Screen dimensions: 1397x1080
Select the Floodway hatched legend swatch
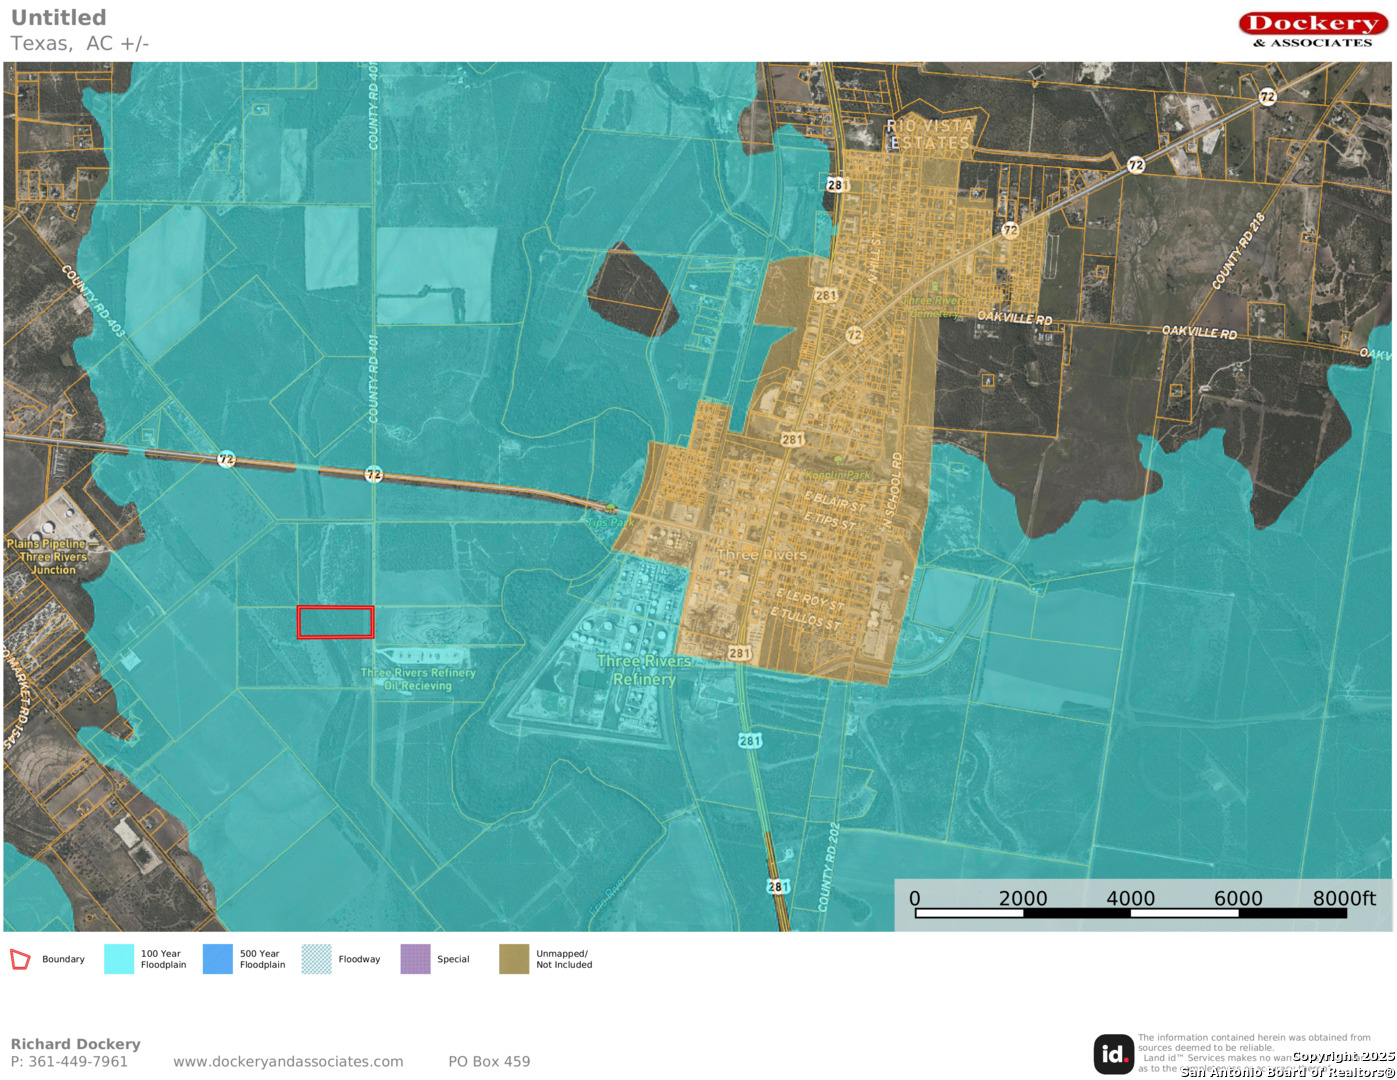click(x=316, y=960)
